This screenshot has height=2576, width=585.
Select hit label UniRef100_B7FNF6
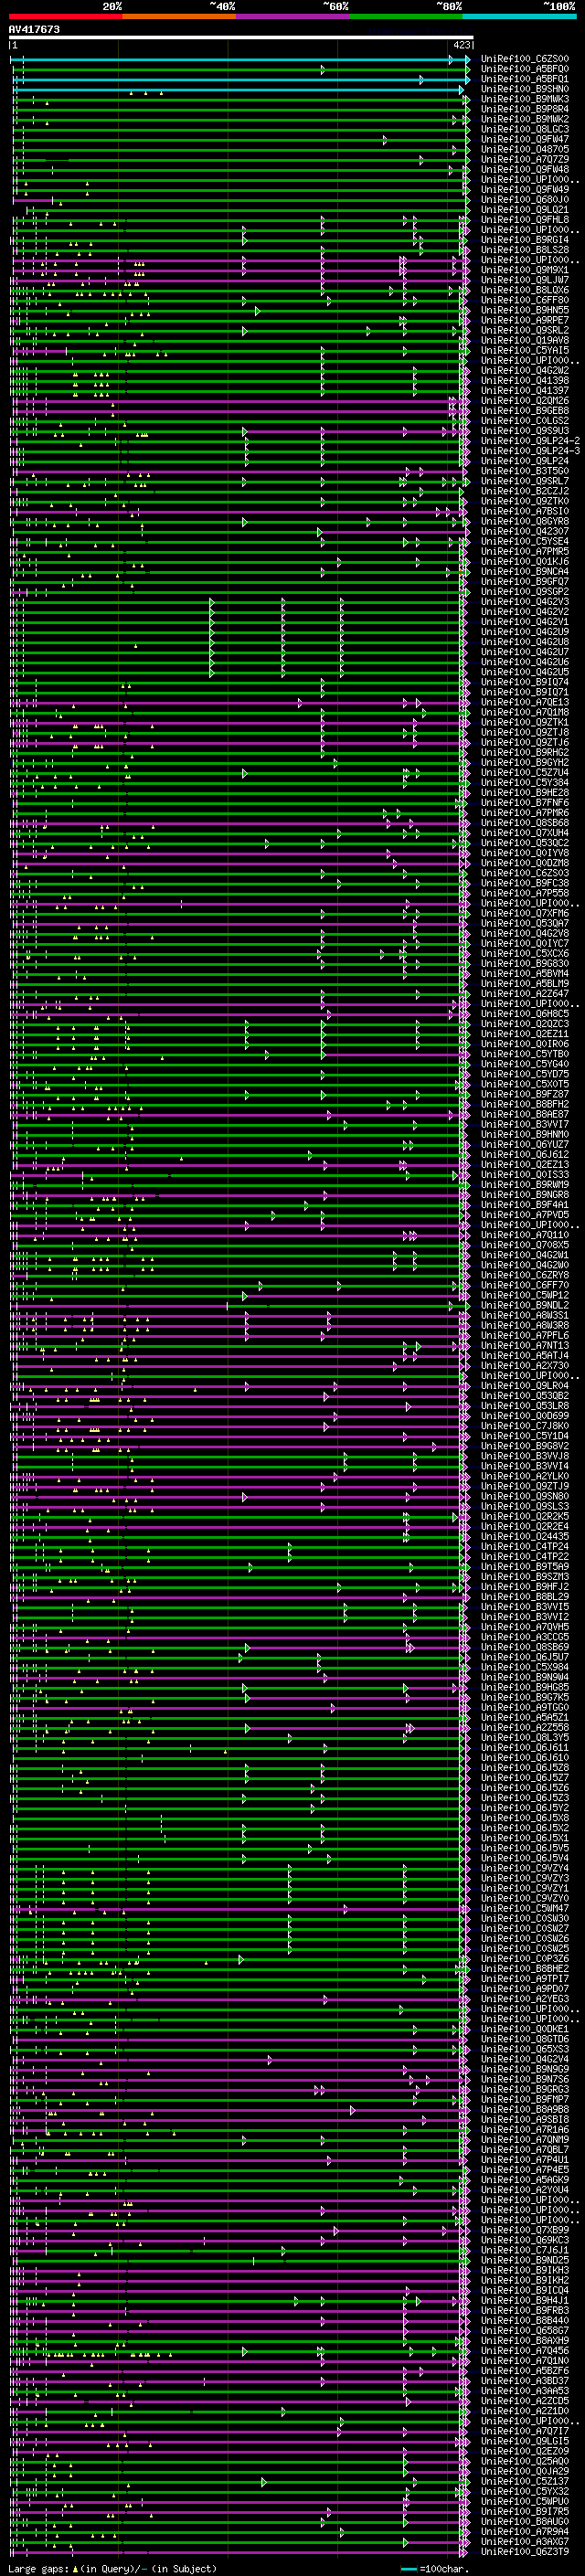(x=525, y=803)
